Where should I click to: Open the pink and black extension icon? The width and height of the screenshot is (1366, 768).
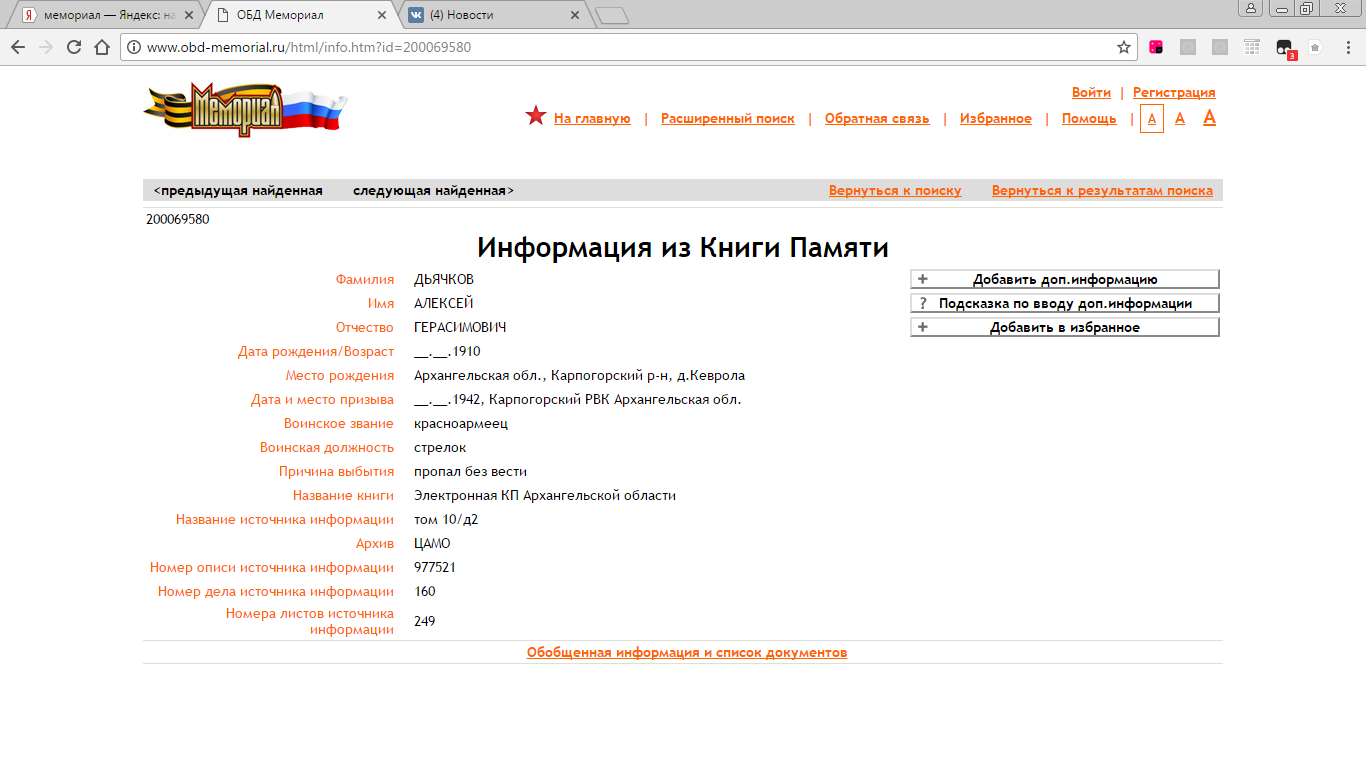click(1156, 47)
